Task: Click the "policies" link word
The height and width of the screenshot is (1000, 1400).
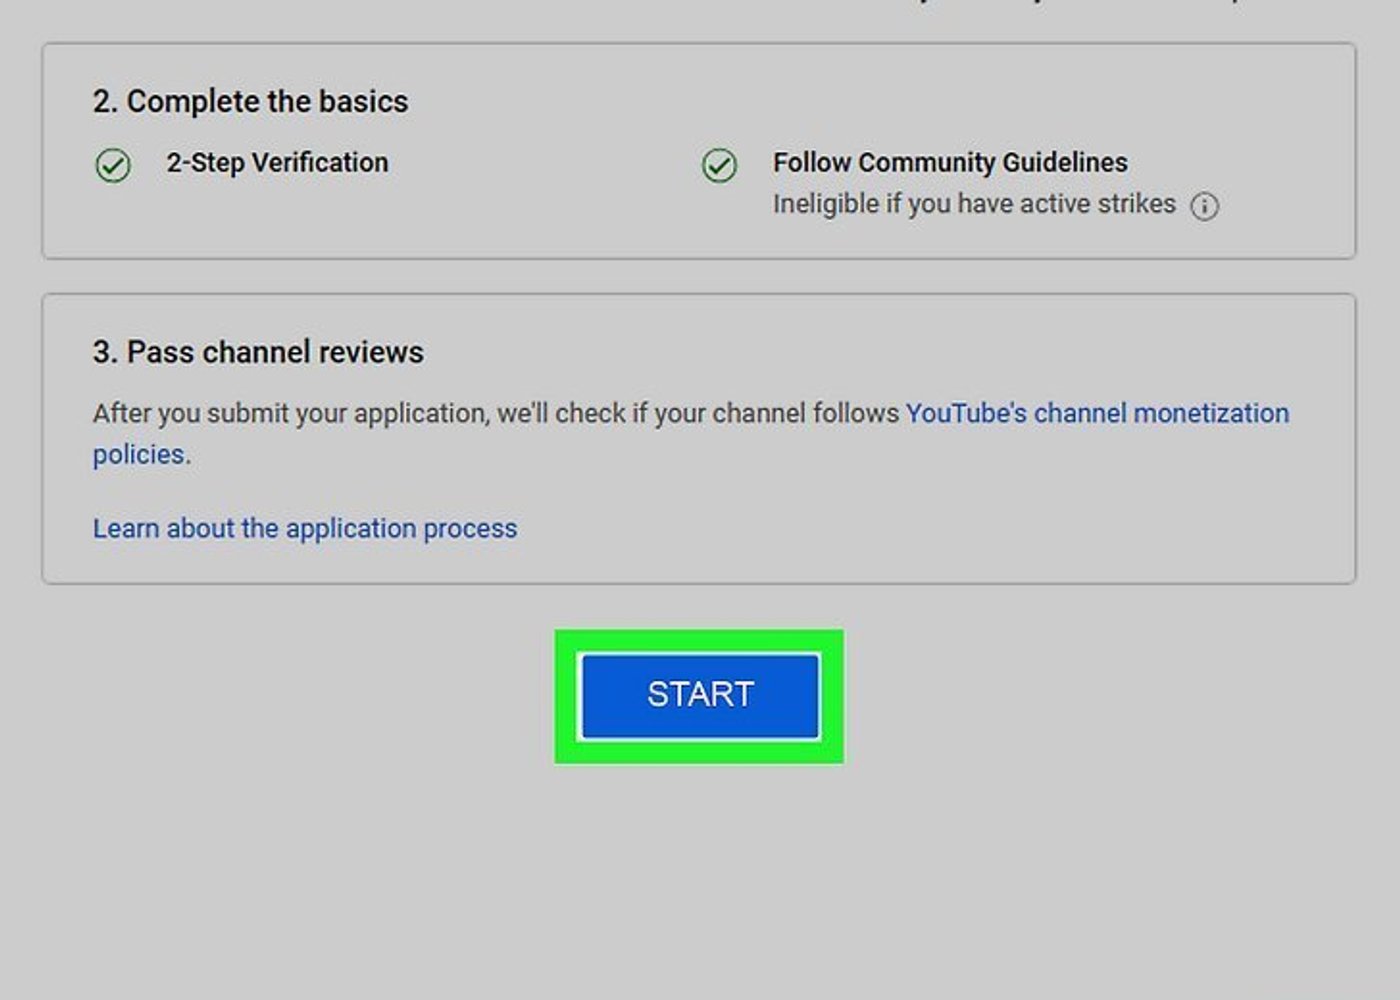Action: pos(138,454)
